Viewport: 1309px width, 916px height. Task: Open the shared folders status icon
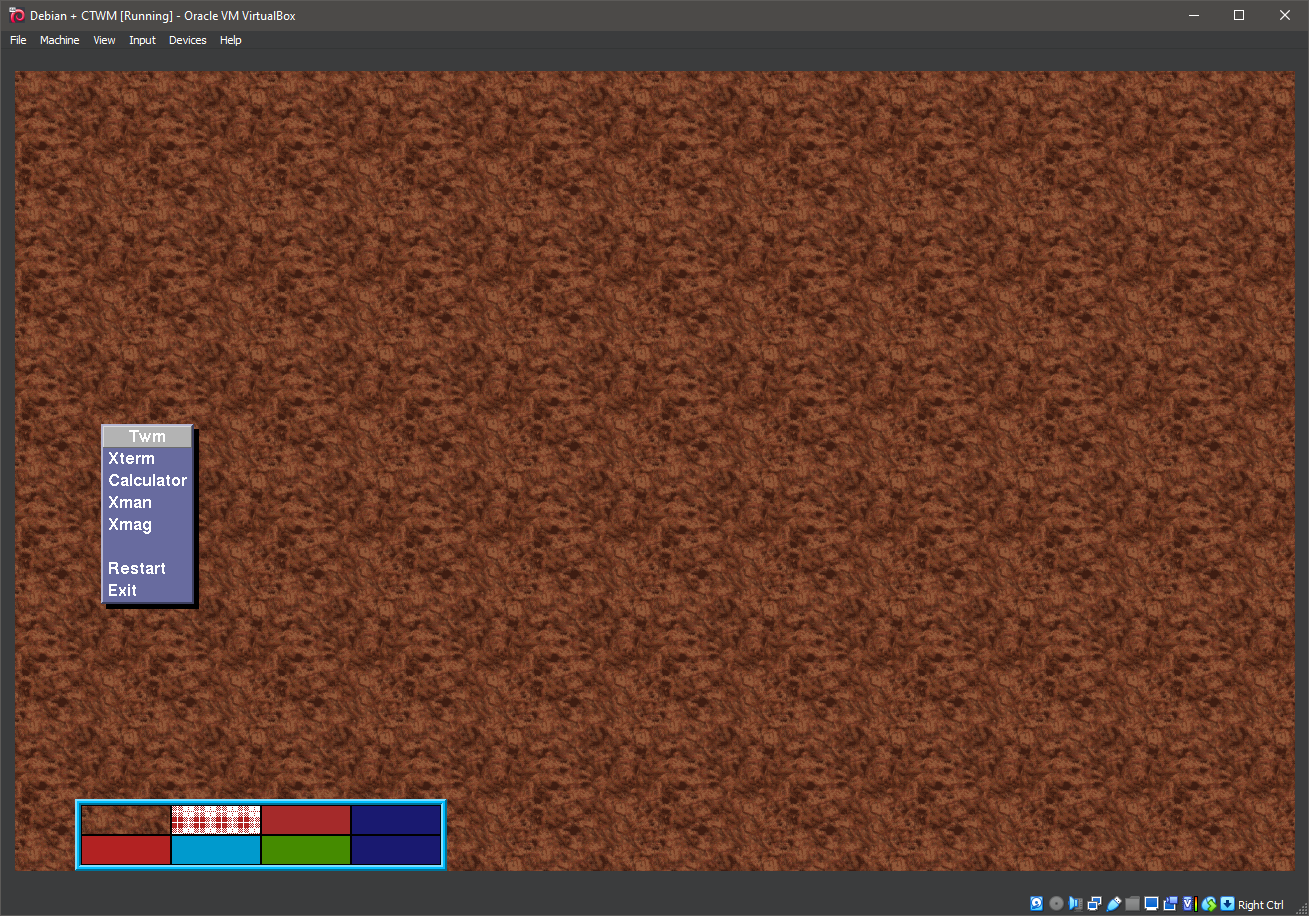pos(1132,904)
